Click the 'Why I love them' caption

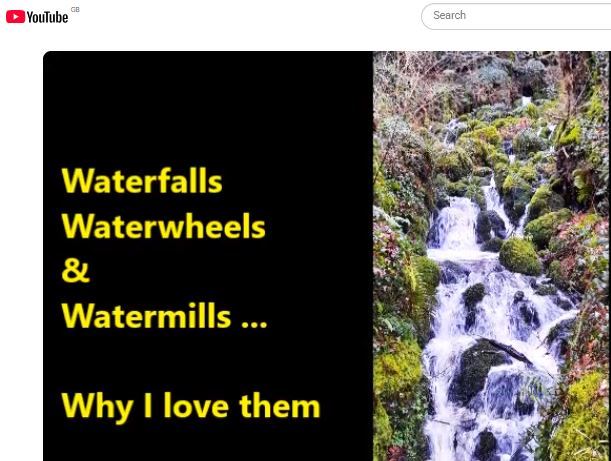[x=191, y=406]
